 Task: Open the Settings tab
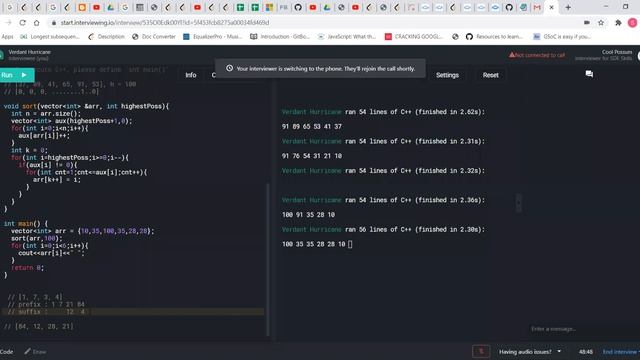point(447,75)
